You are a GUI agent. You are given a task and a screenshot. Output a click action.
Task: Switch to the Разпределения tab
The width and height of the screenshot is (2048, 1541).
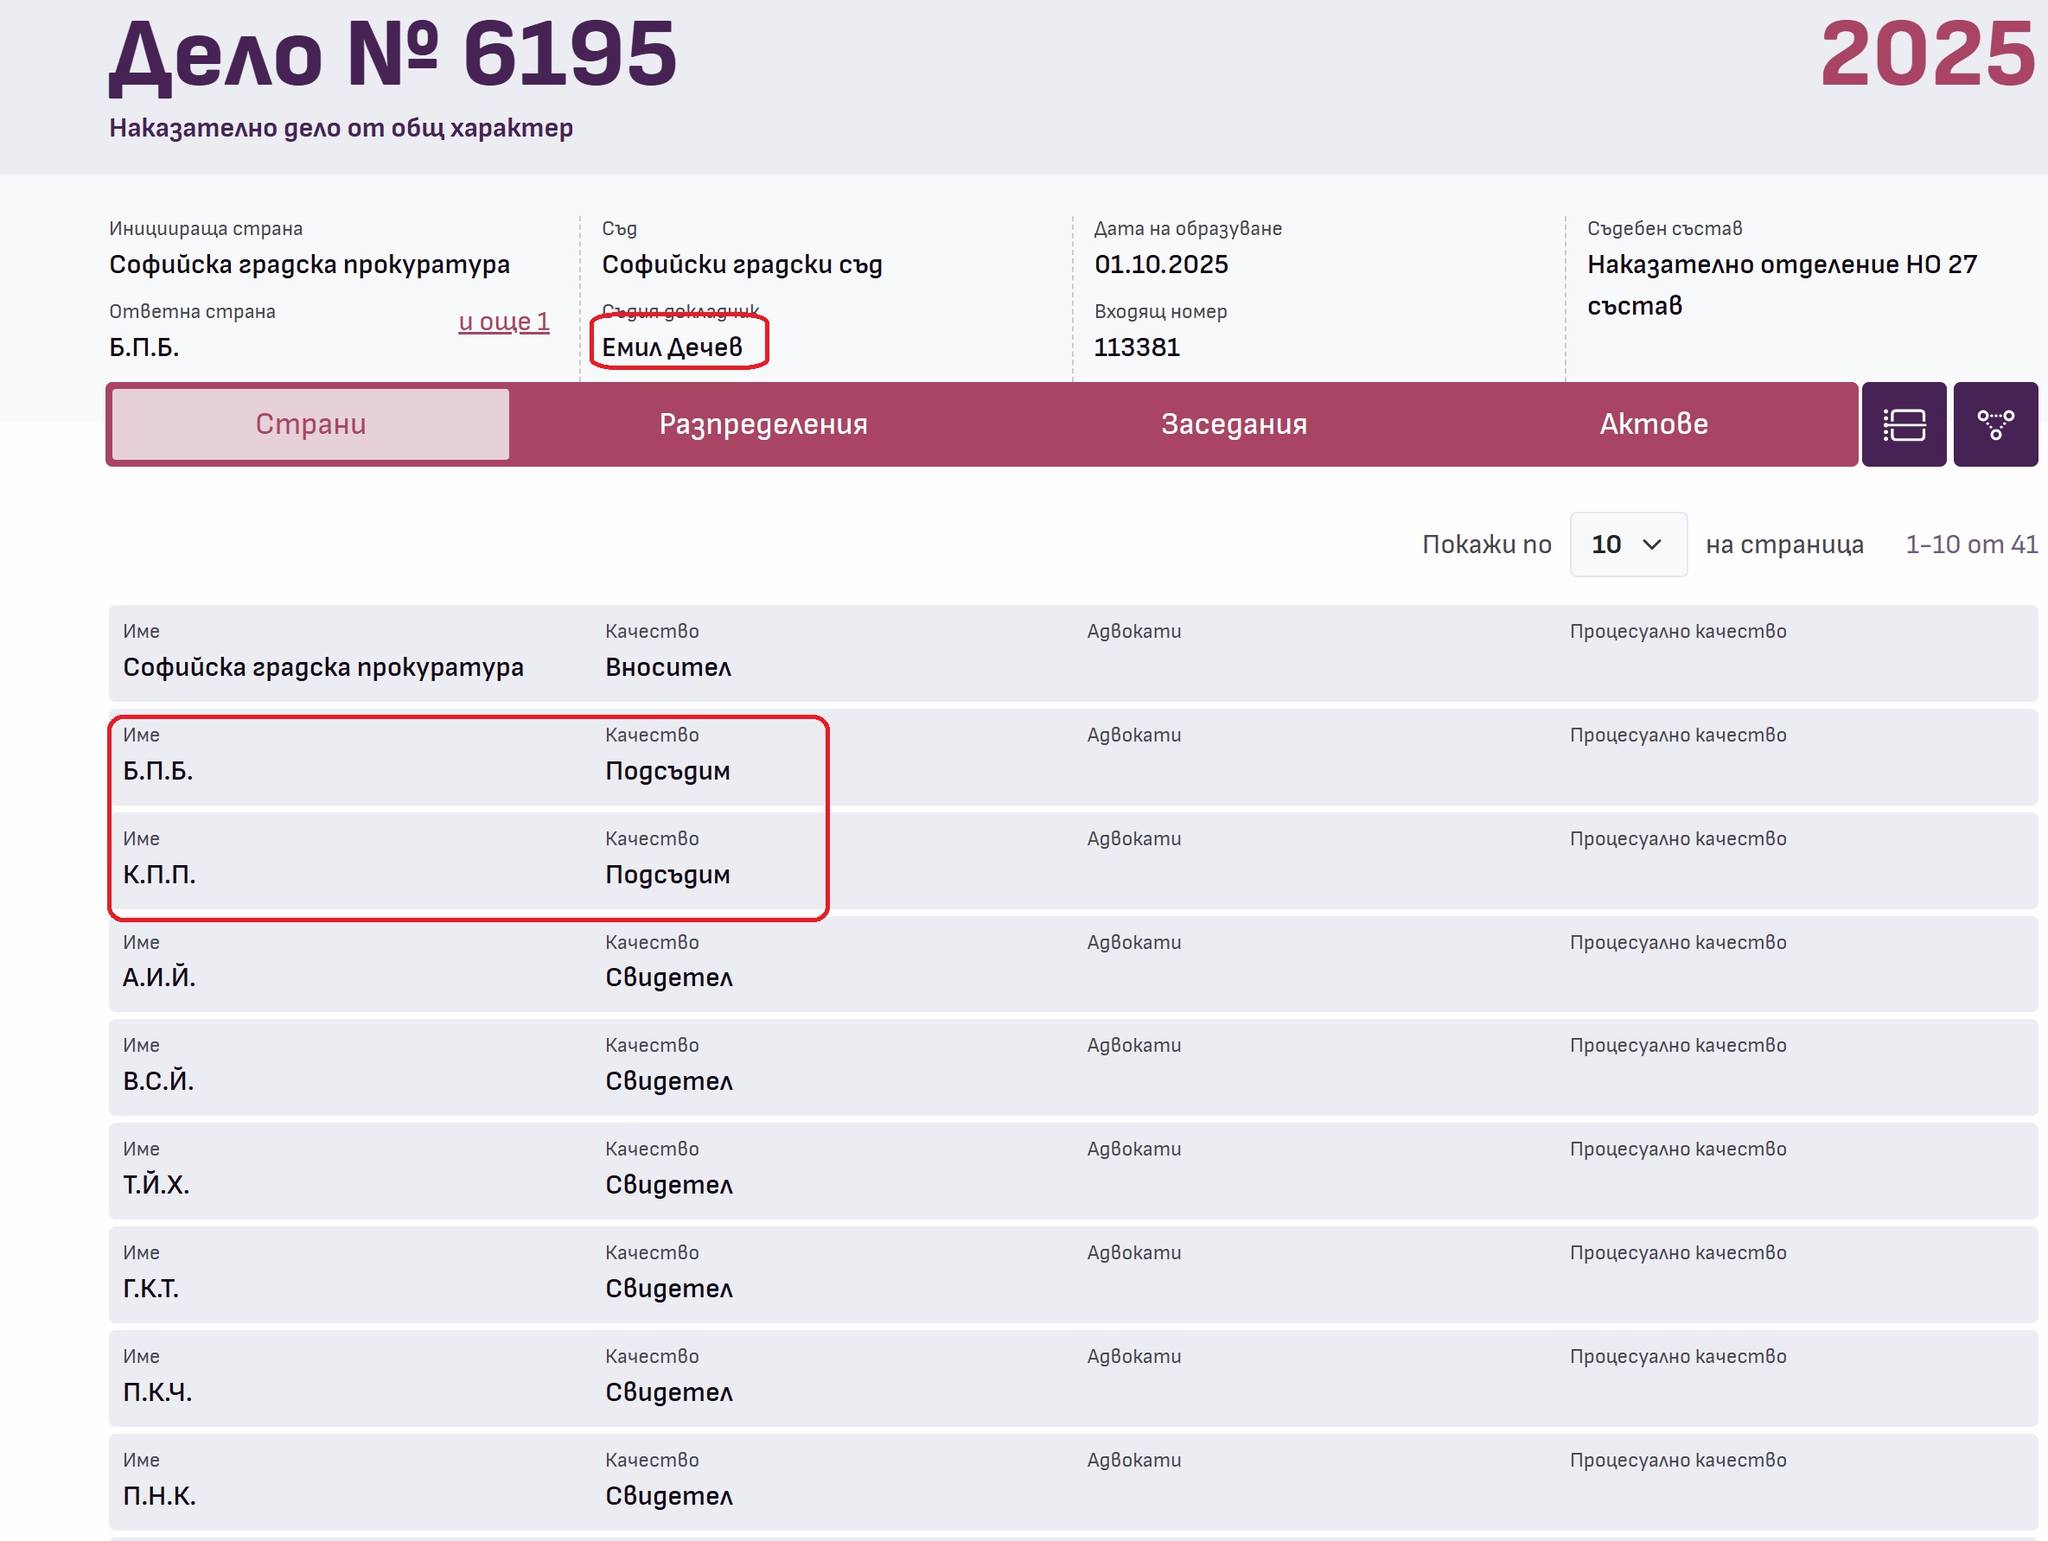point(763,424)
